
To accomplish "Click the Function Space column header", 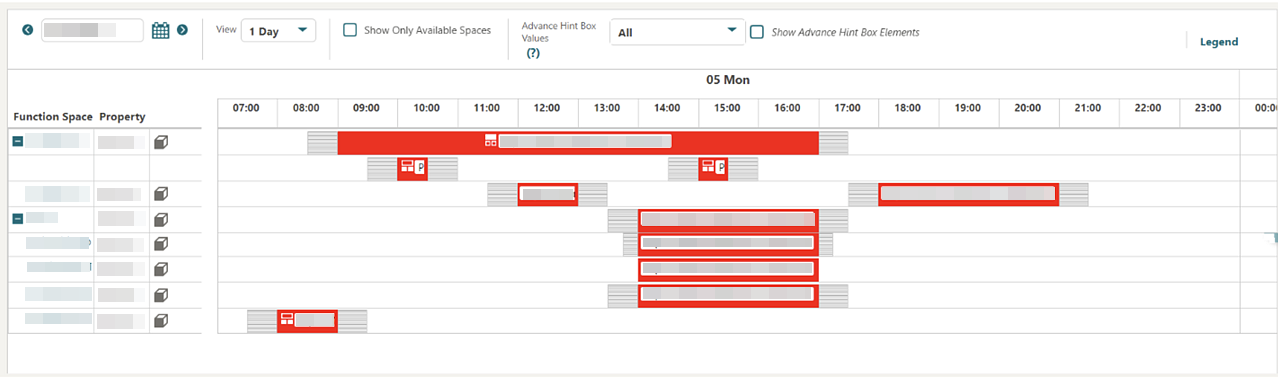I will (53, 117).
